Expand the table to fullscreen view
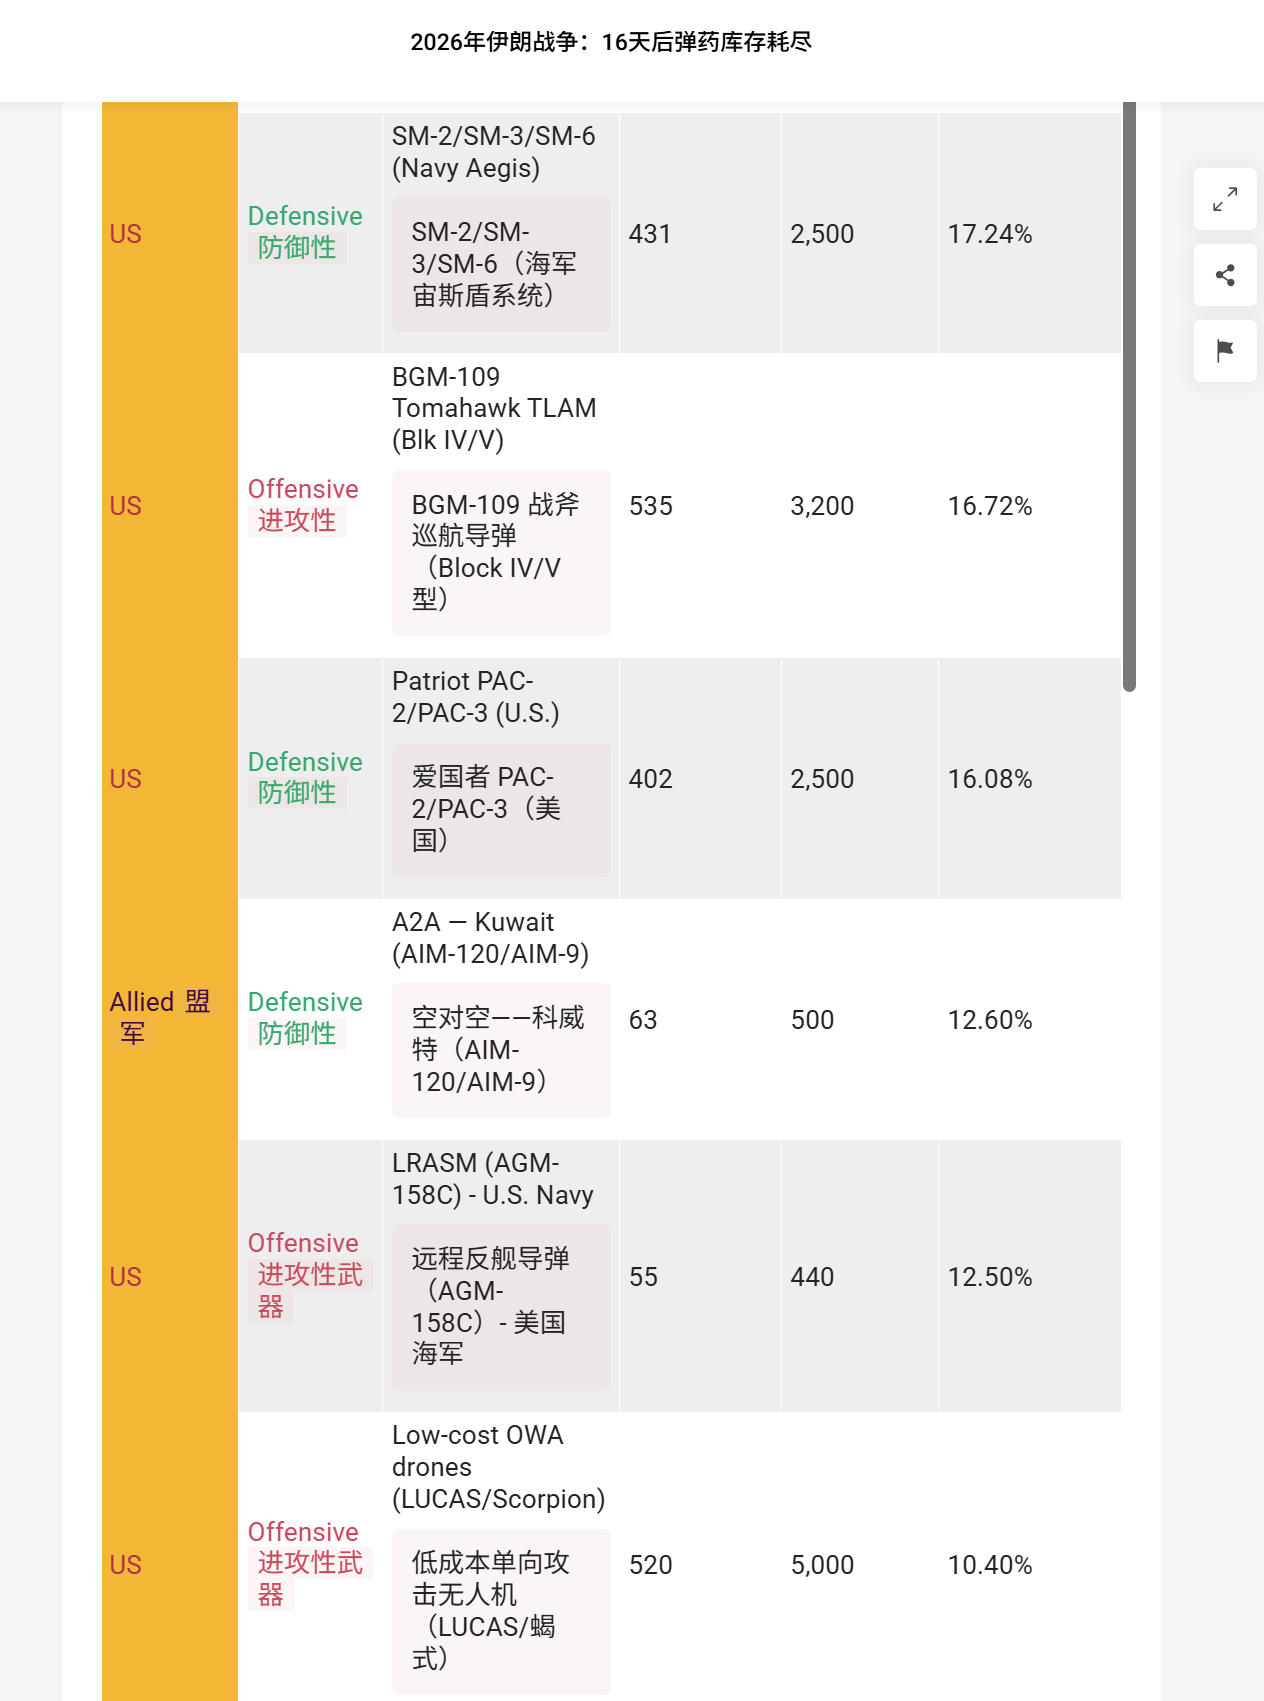Screen dimensions: 1264x1701 pyautogui.click(x=1224, y=200)
